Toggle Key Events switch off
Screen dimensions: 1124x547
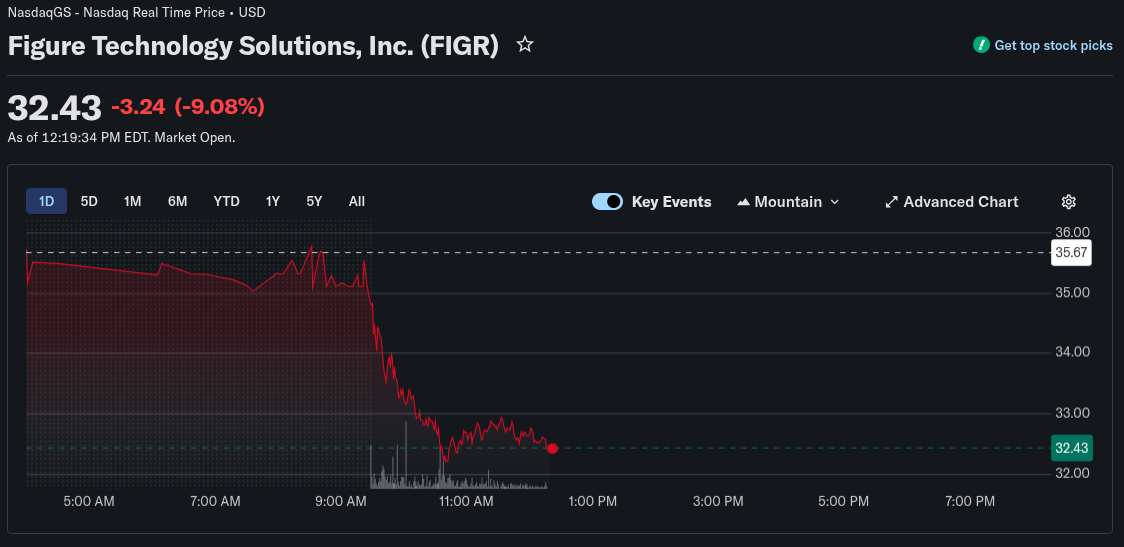[607, 201]
